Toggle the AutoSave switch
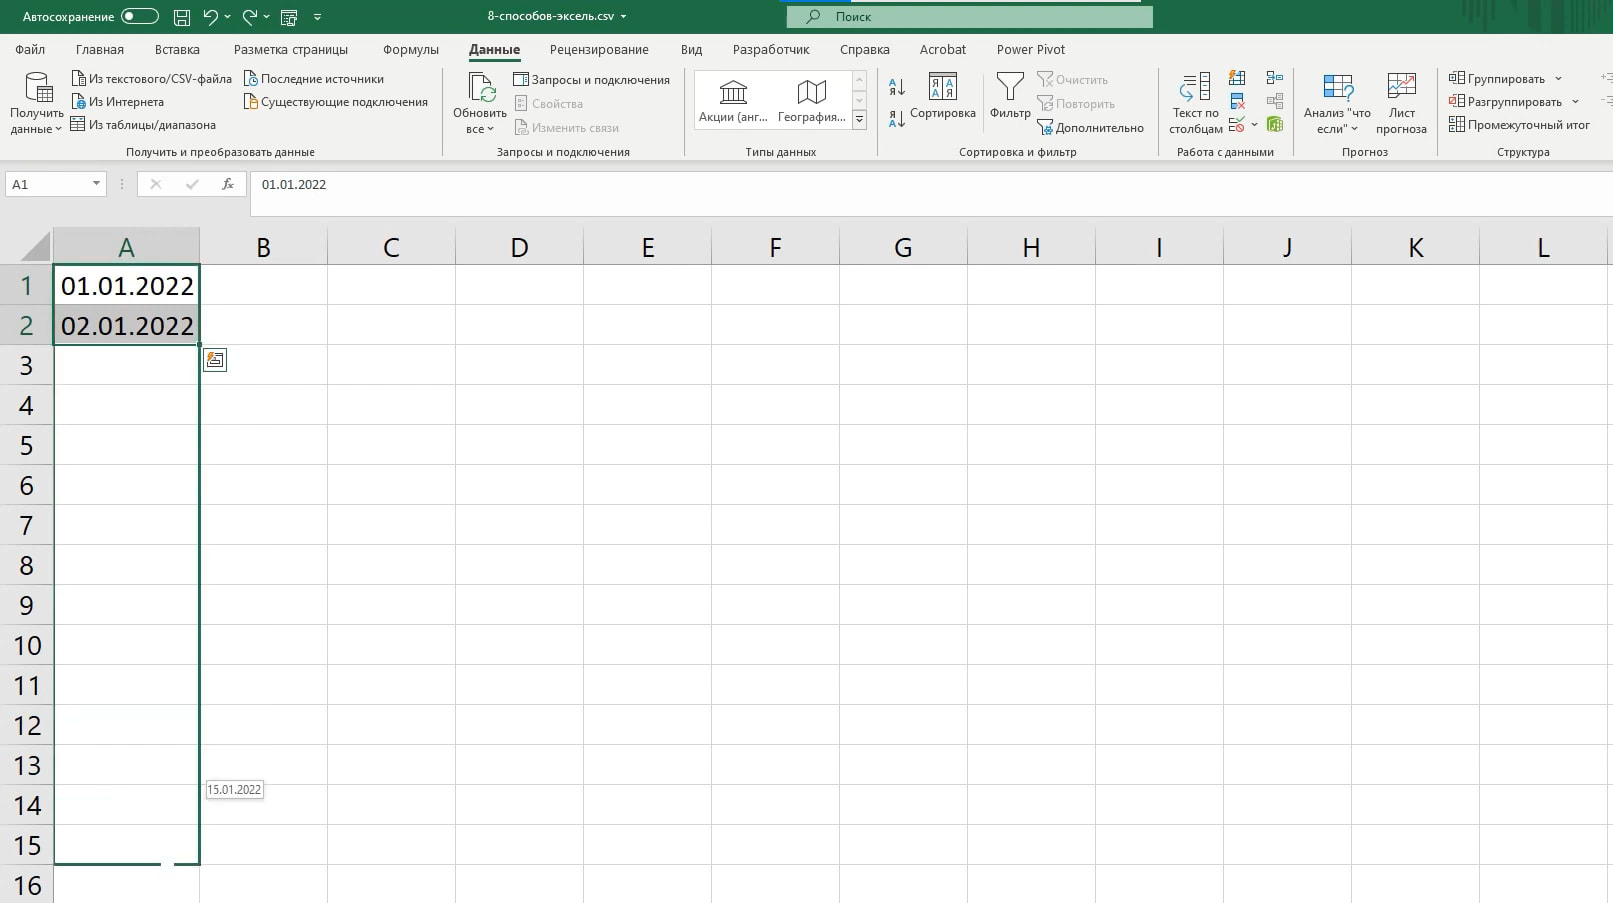The height and width of the screenshot is (903, 1613). point(139,16)
